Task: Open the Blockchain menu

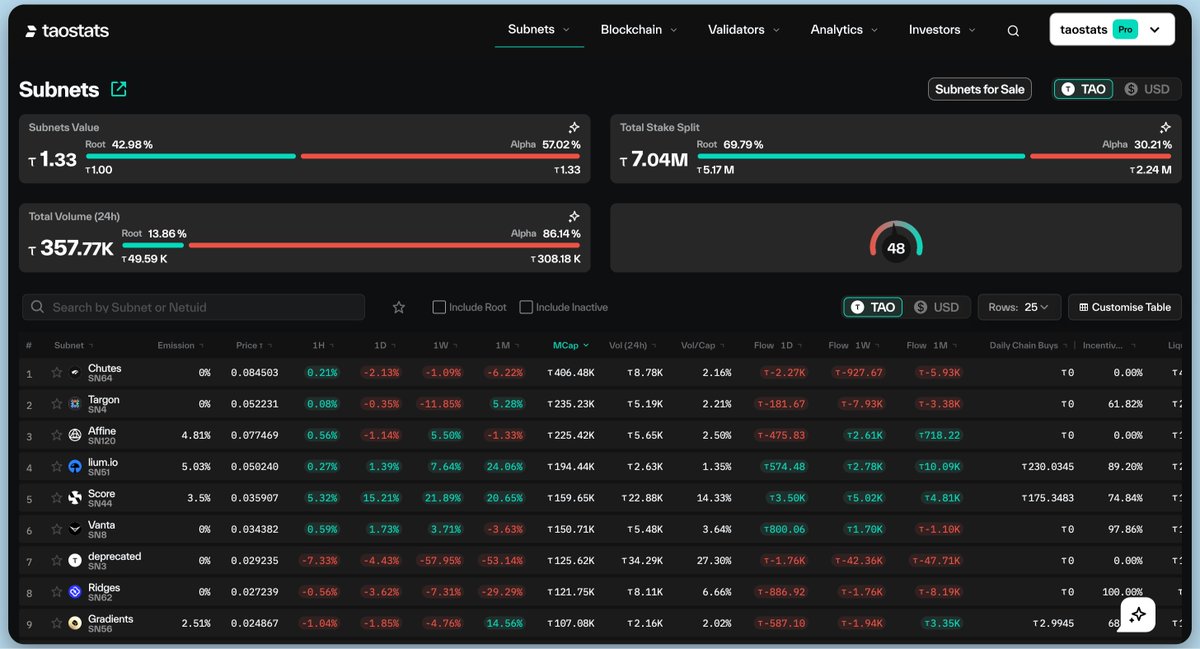Action: [639, 30]
